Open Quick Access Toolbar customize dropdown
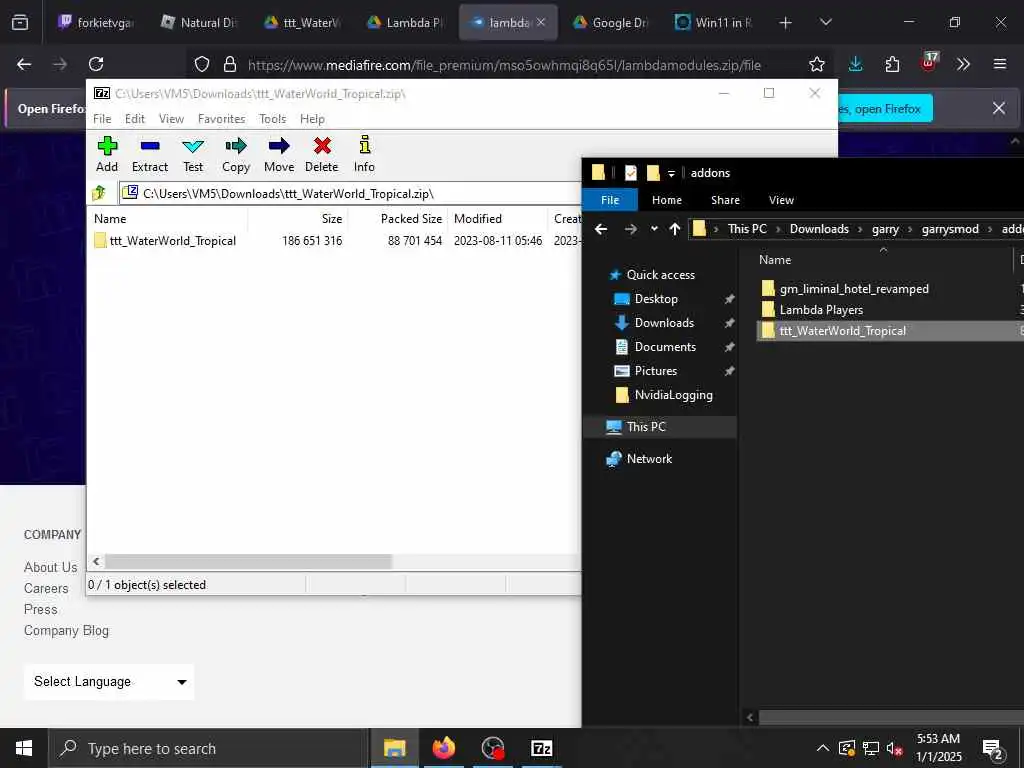The height and width of the screenshot is (768, 1024). pos(671,173)
